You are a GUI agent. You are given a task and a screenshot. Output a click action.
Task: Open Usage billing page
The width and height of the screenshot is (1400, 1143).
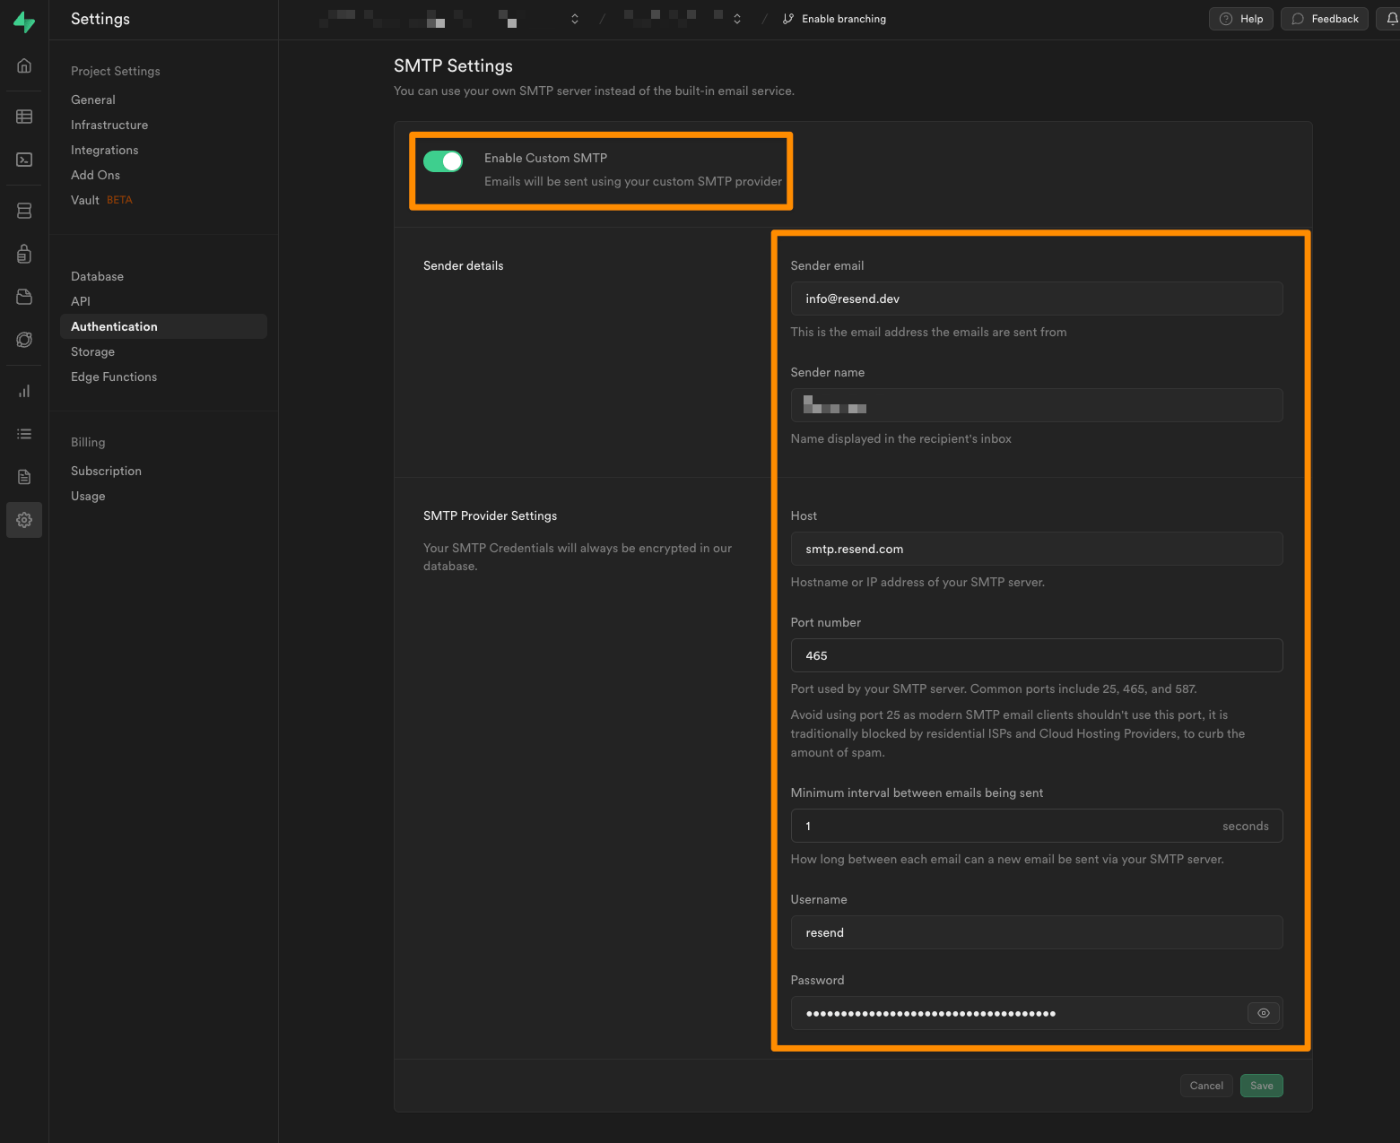pos(88,496)
